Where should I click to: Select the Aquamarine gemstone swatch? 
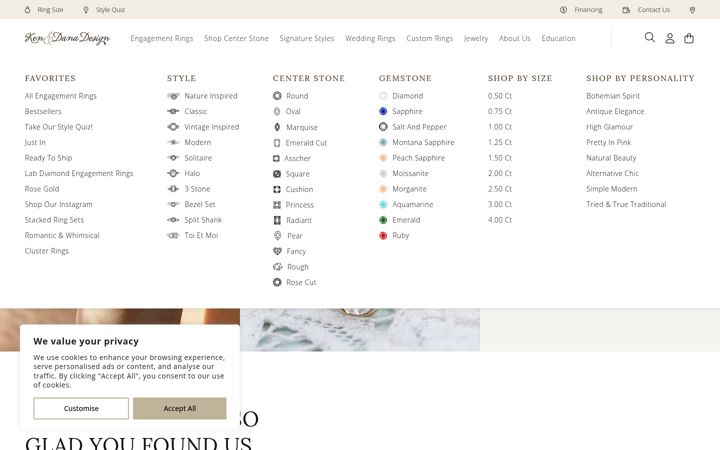383,204
